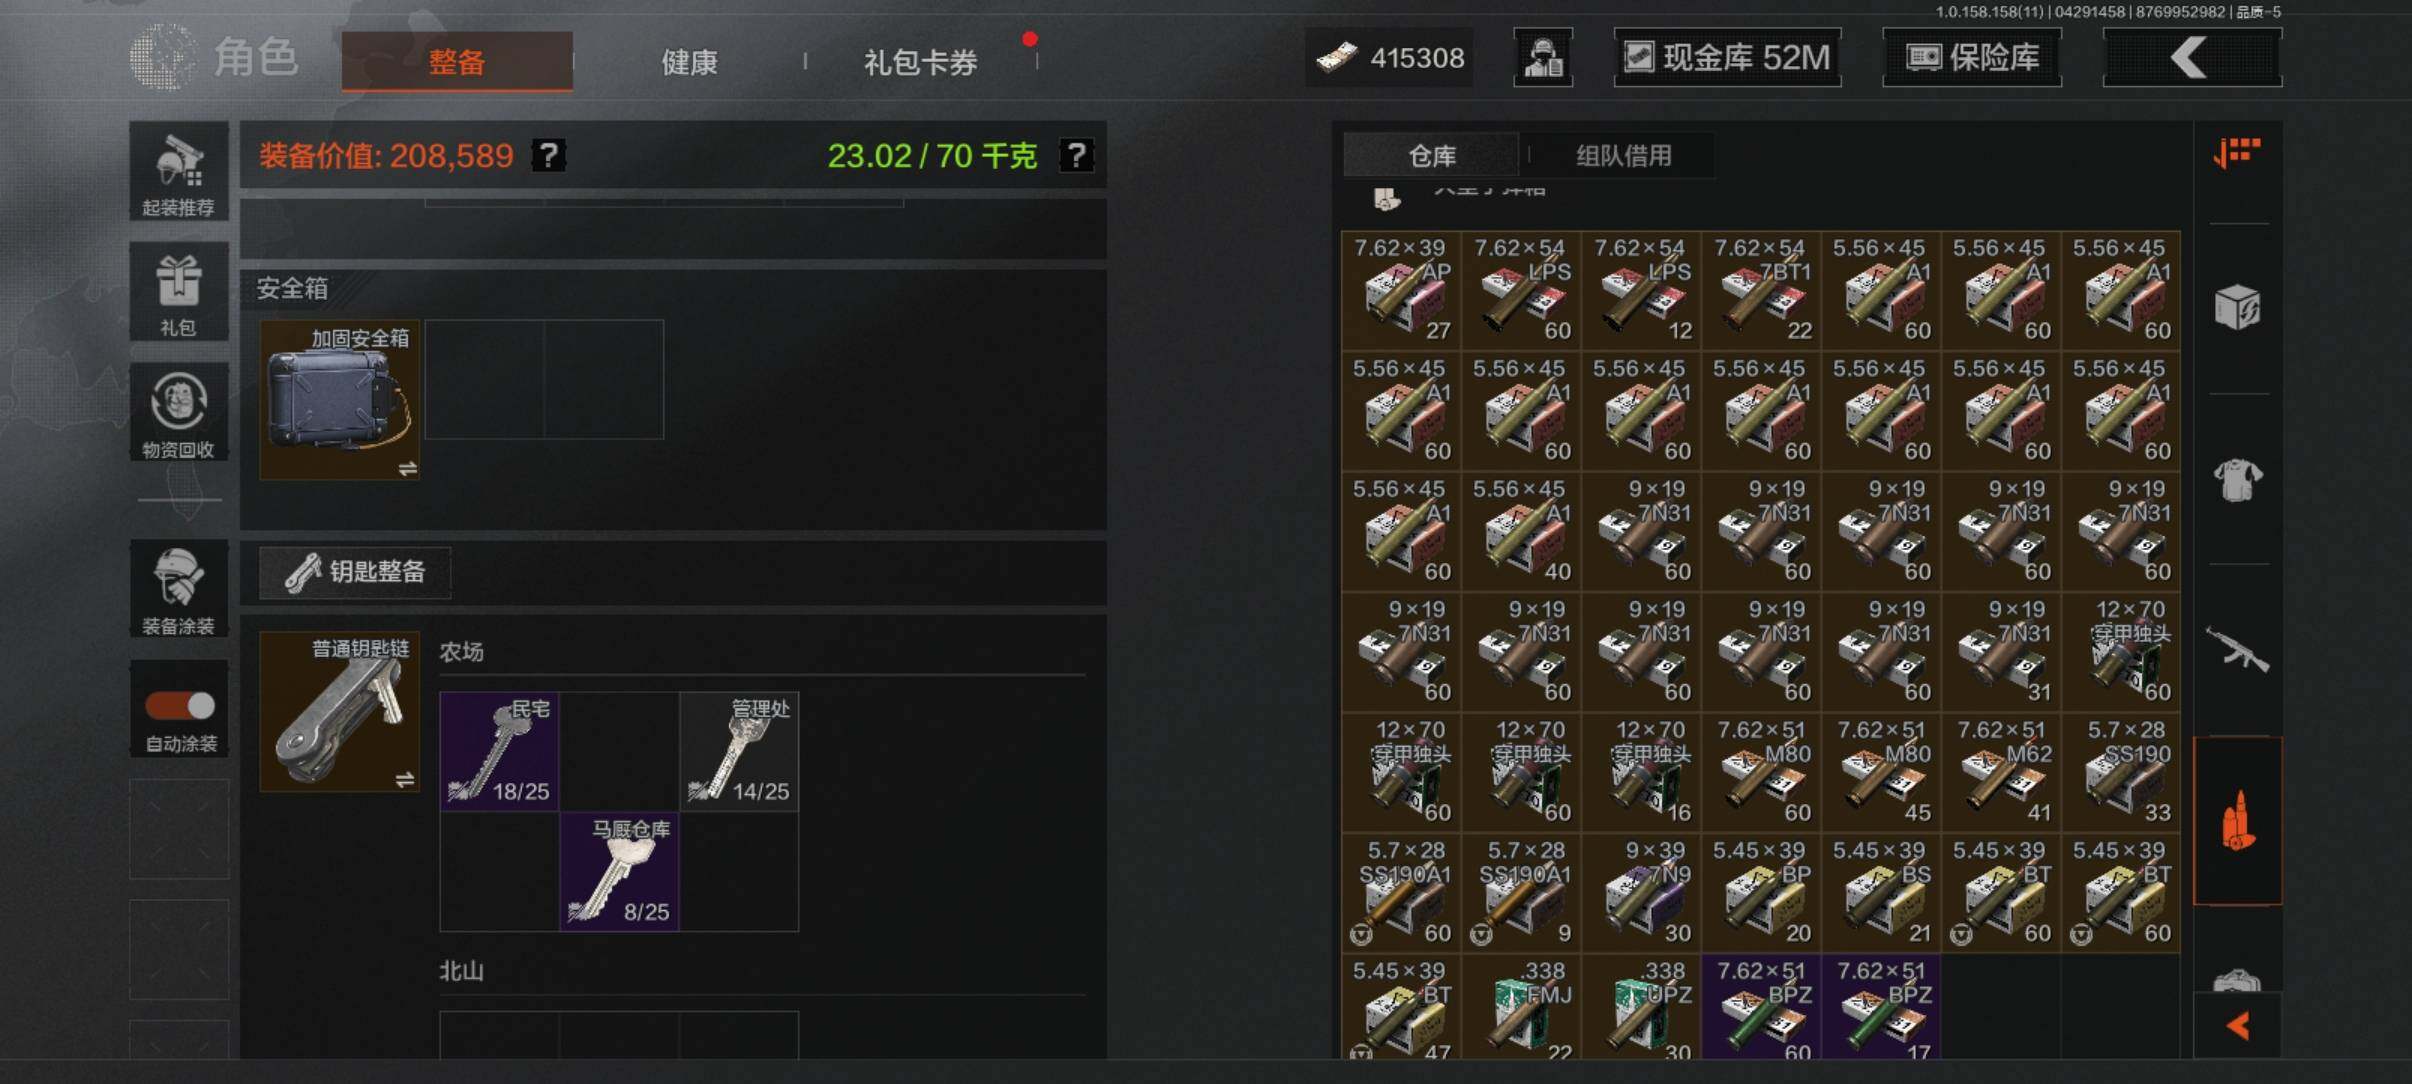Open the 礼包 gift pack icon
This screenshot has width=2412, height=1084.
[178, 292]
